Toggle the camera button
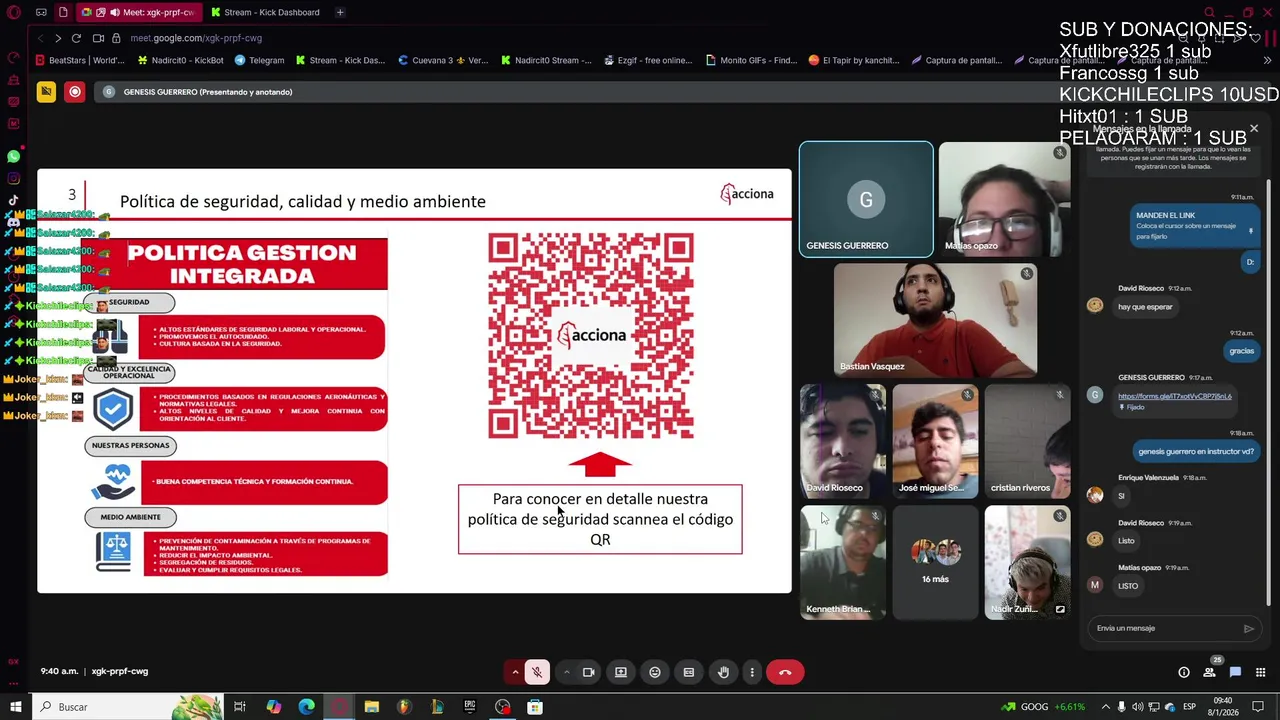1280x720 pixels. [588, 672]
